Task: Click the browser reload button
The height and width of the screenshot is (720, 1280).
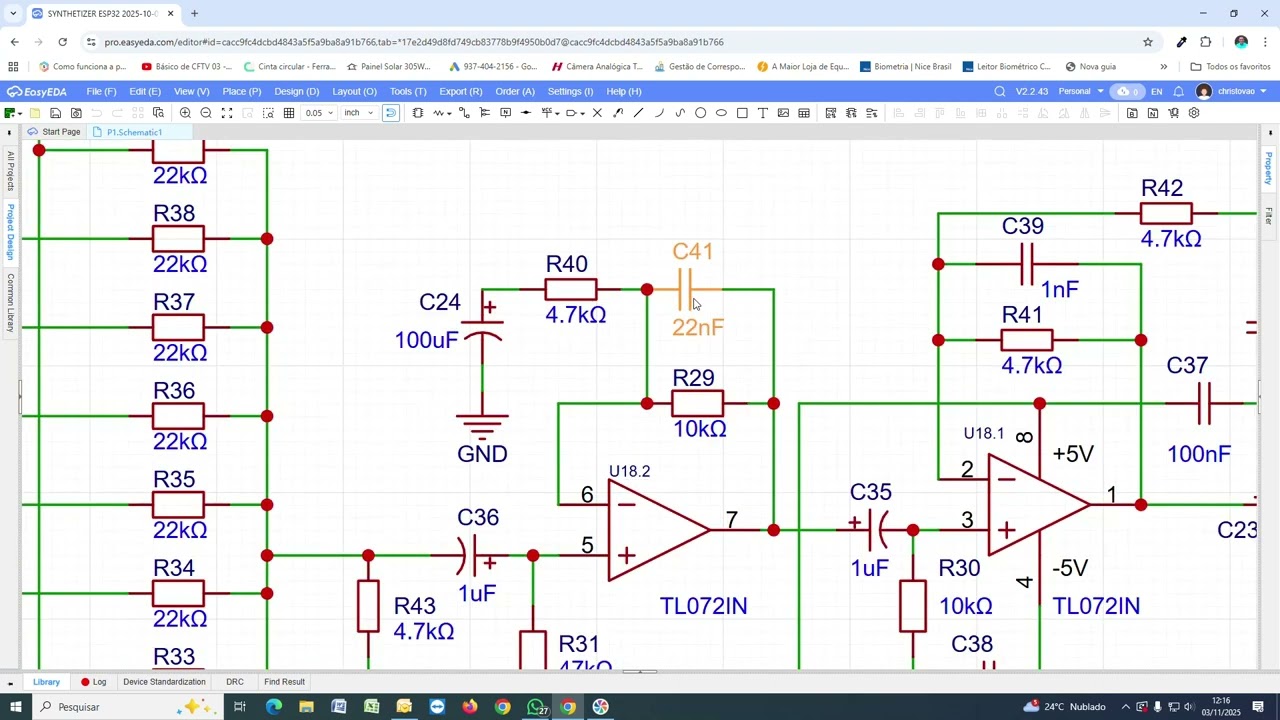Action: pyautogui.click(x=62, y=42)
